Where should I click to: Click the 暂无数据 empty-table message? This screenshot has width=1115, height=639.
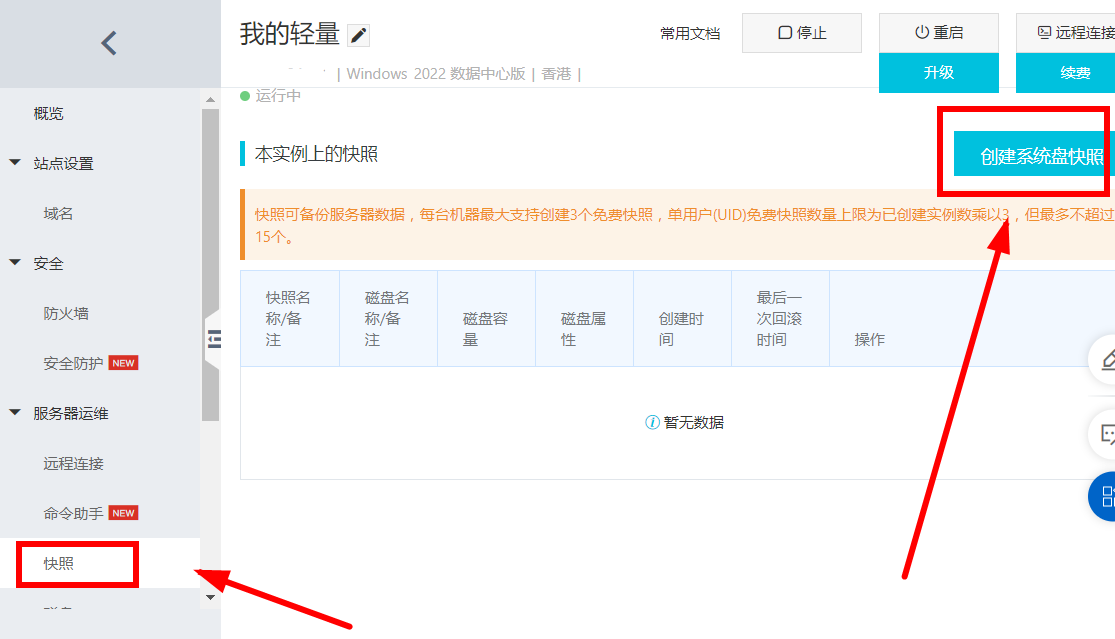tap(685, 423)
